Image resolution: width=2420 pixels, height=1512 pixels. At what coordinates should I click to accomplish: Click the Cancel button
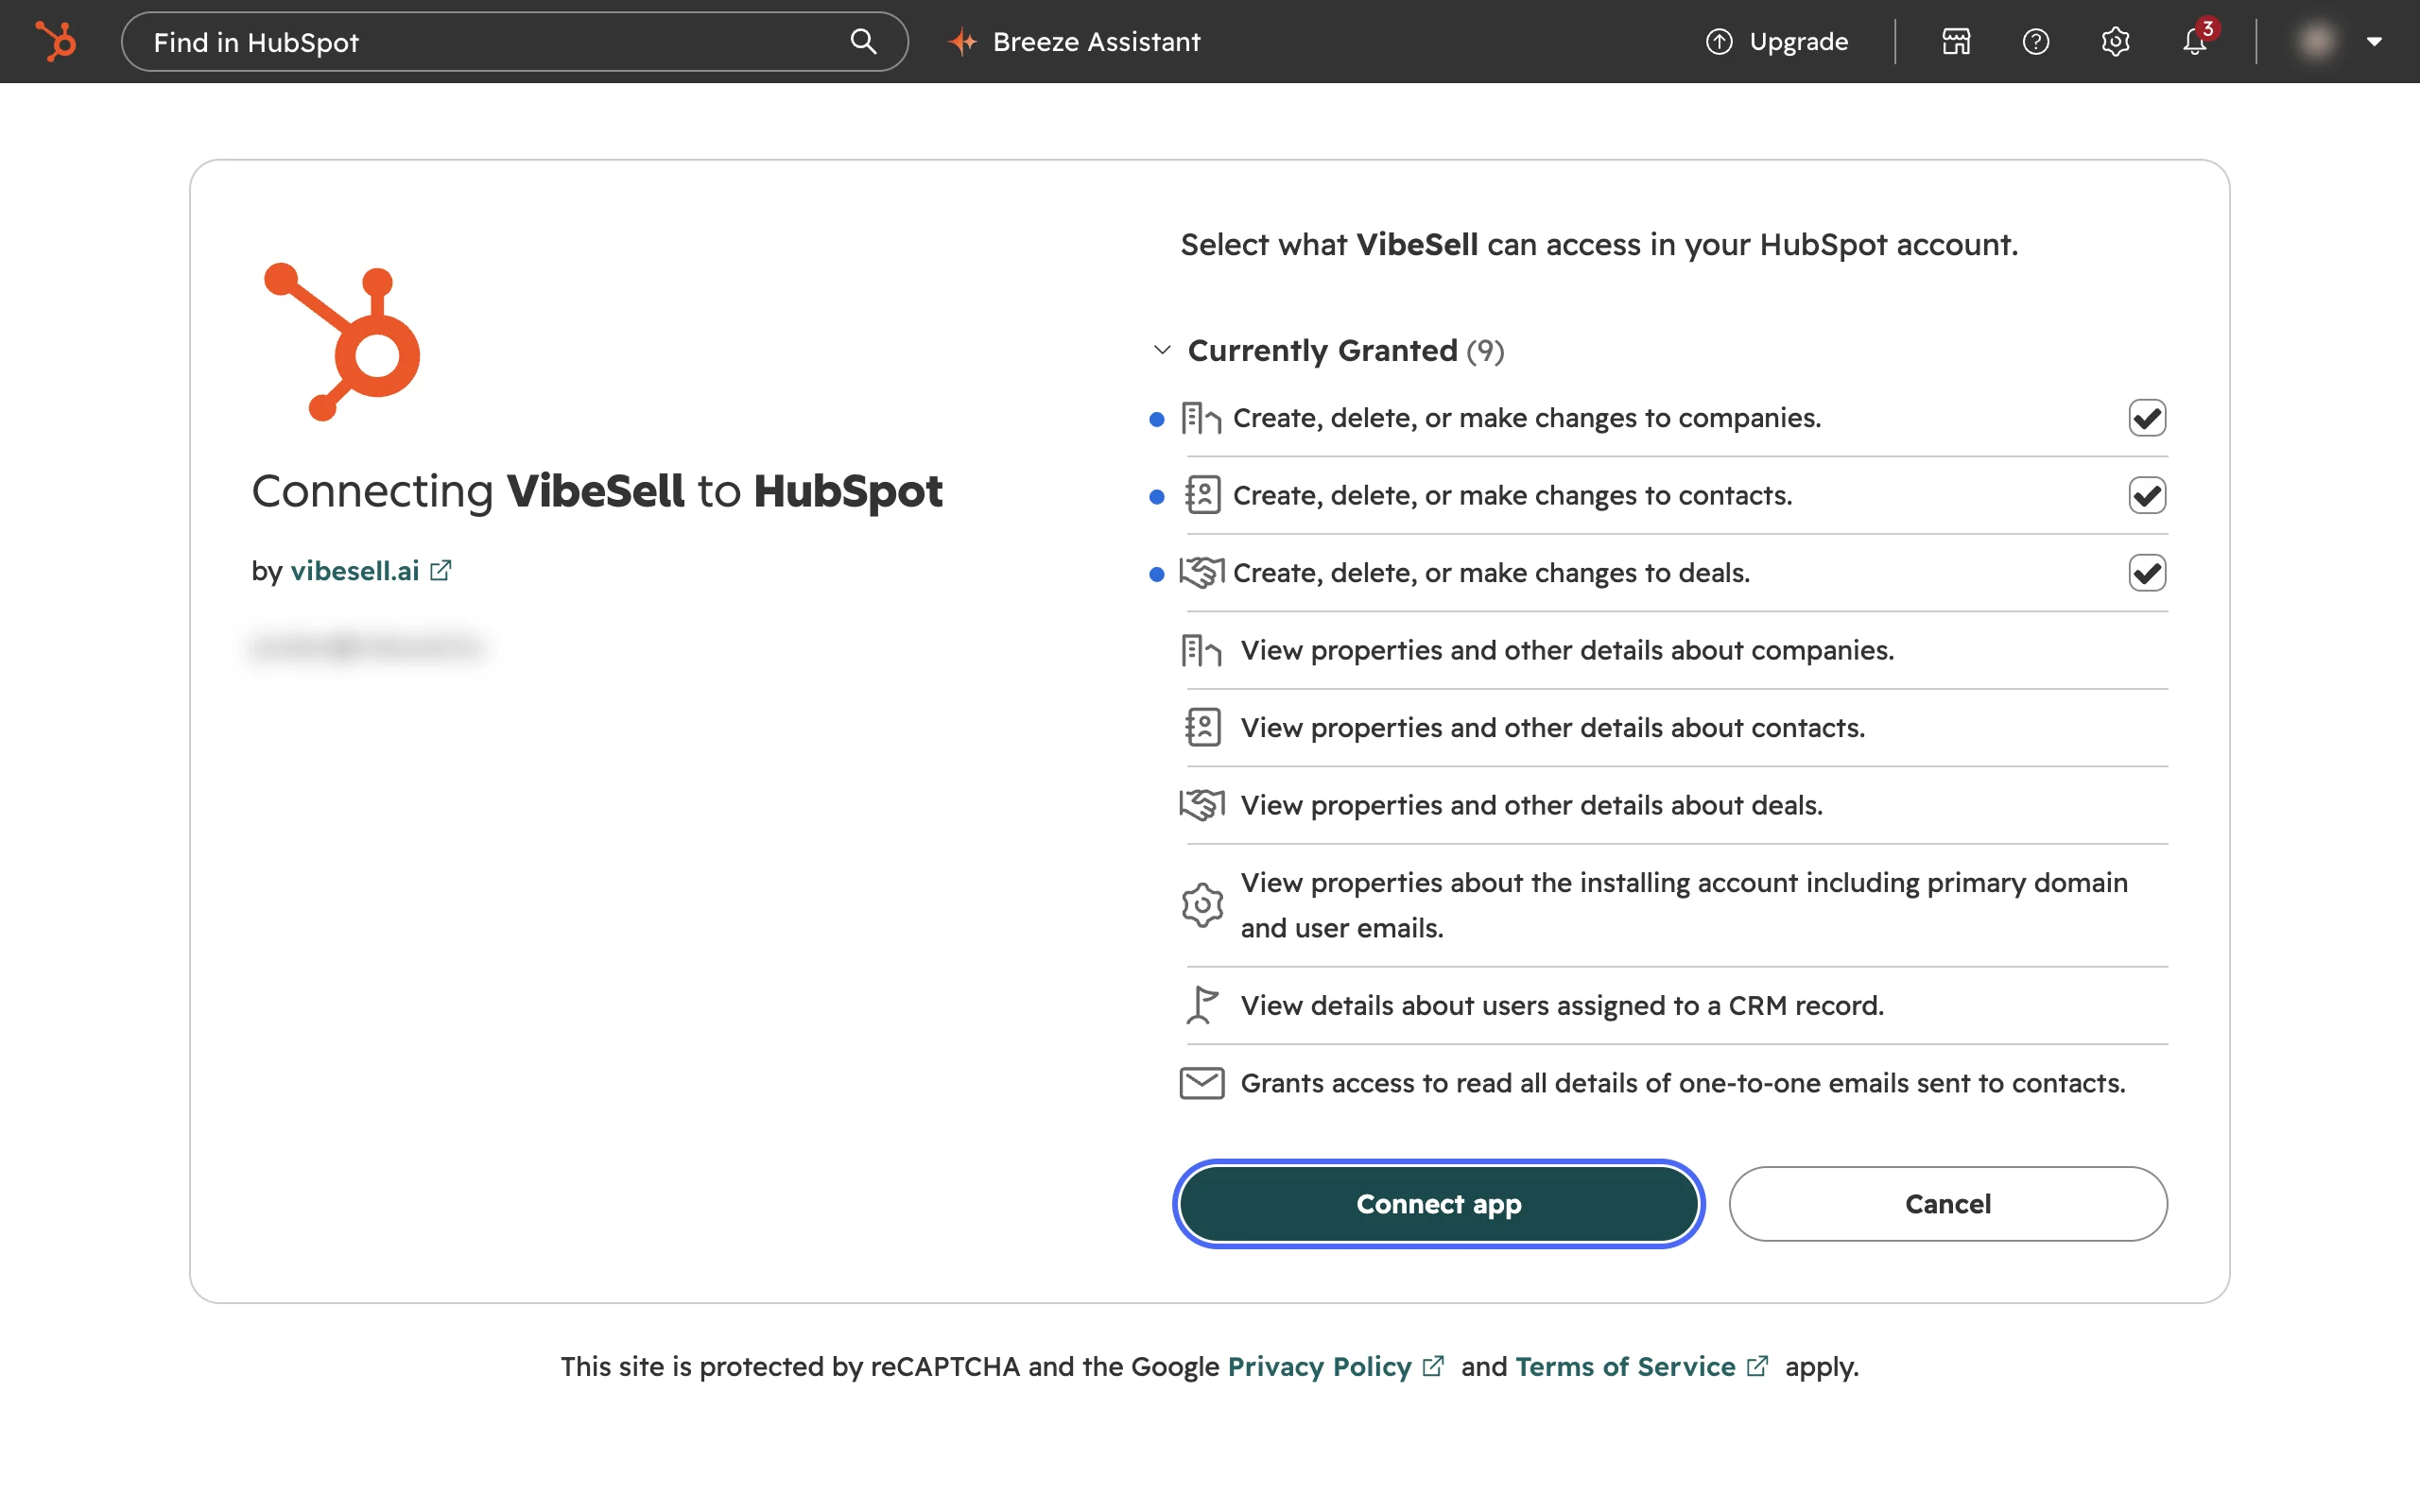tap(1948, 1204)
